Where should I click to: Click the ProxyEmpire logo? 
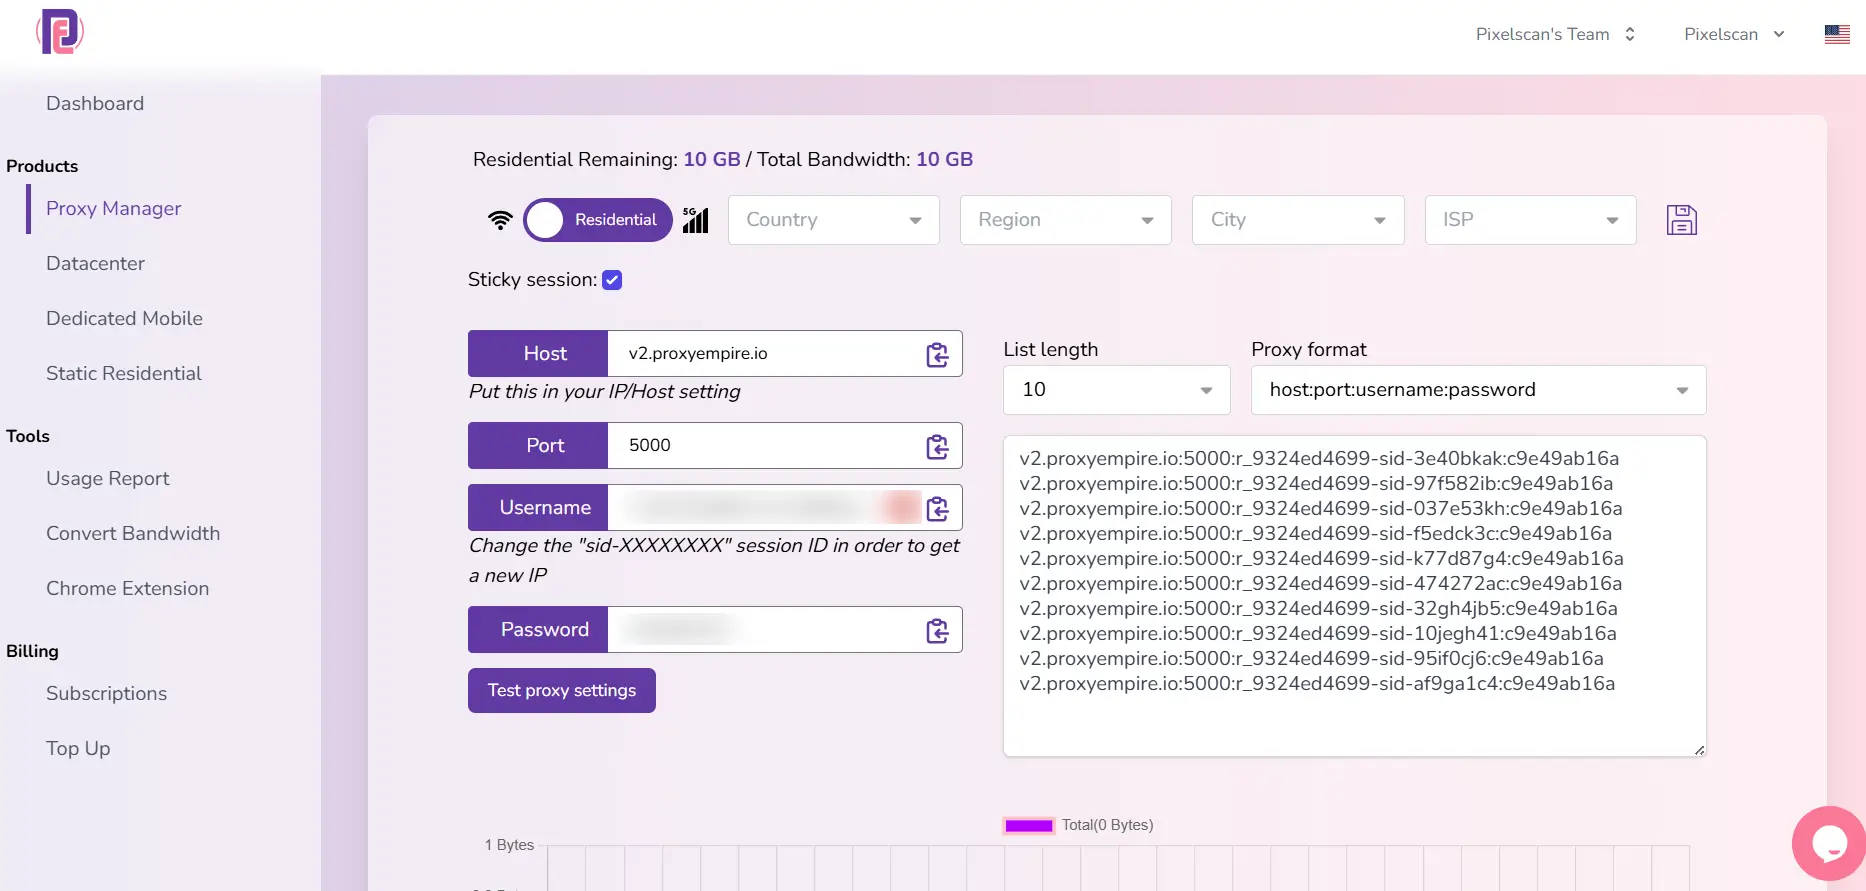(x=60, y=32)
